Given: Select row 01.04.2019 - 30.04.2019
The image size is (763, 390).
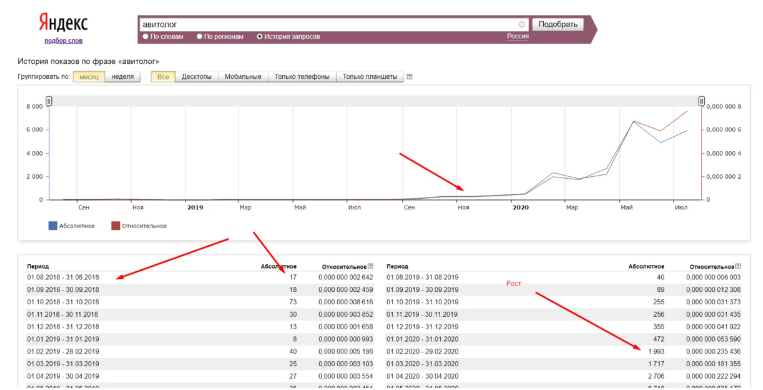Looking at the screenshot, I should point(200,376).
